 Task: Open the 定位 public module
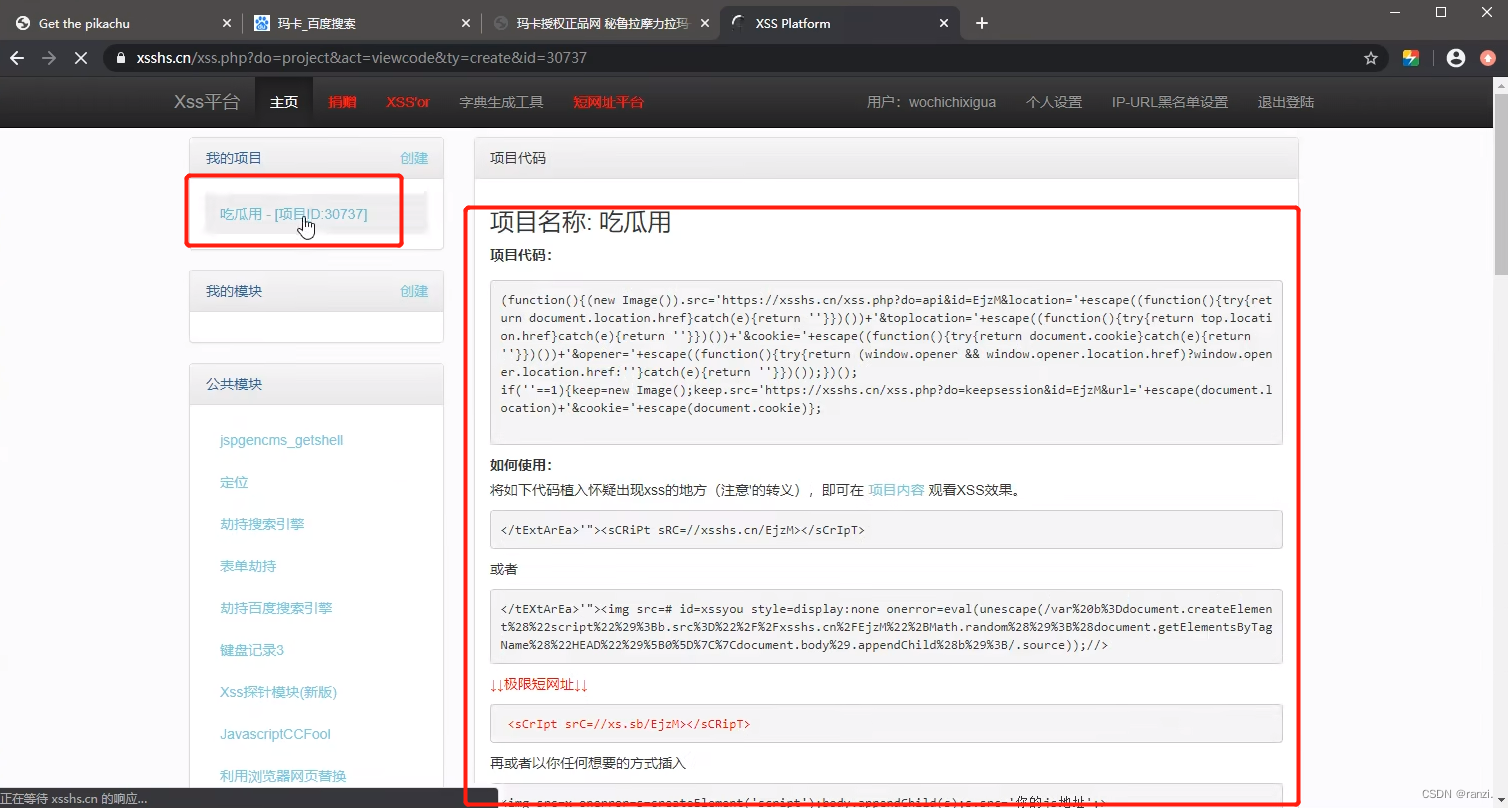tap(234, 482)
